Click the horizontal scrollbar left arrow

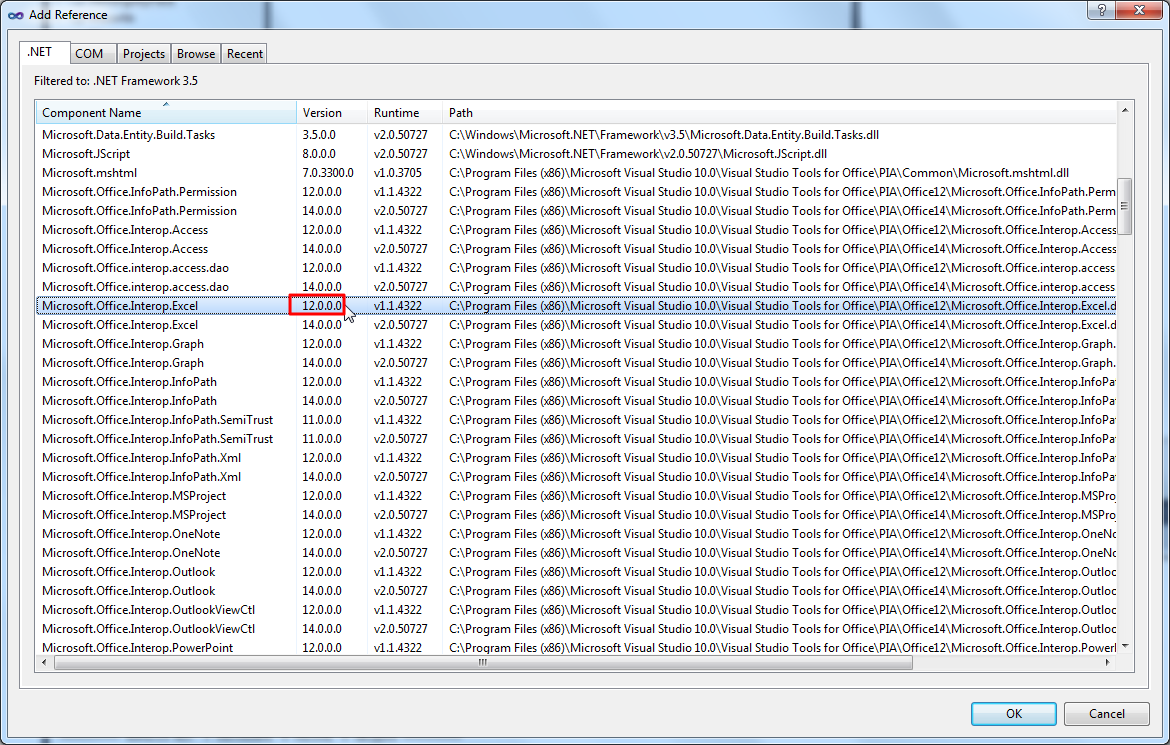point(44,662)
